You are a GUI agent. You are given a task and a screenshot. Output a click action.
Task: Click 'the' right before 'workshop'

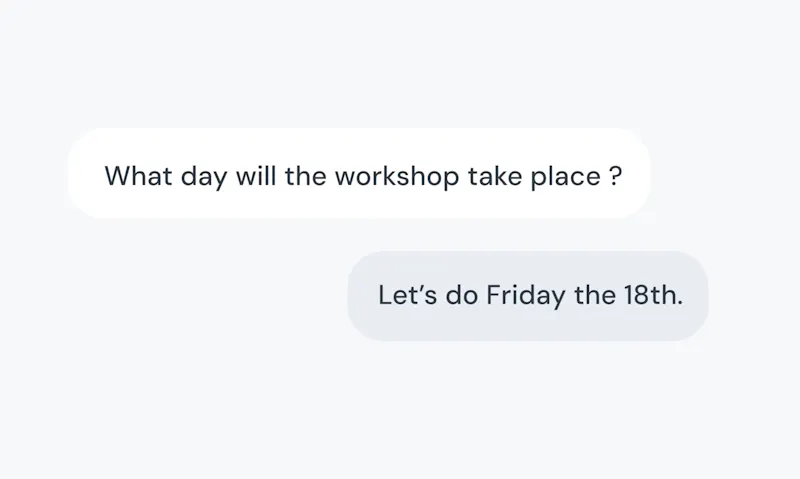click(305, 175)
